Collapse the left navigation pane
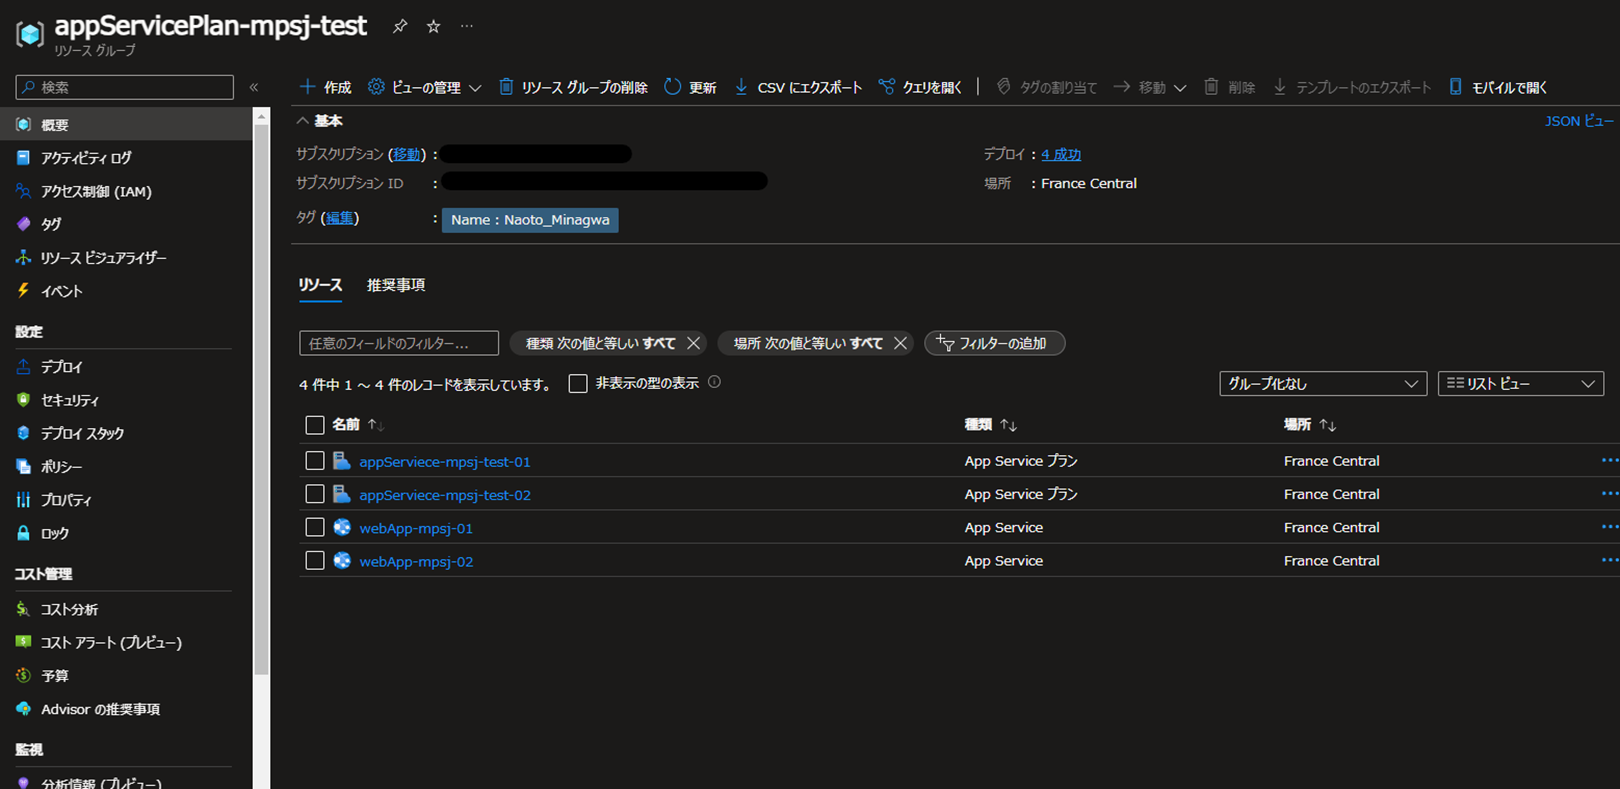 [x=254, y=88]
